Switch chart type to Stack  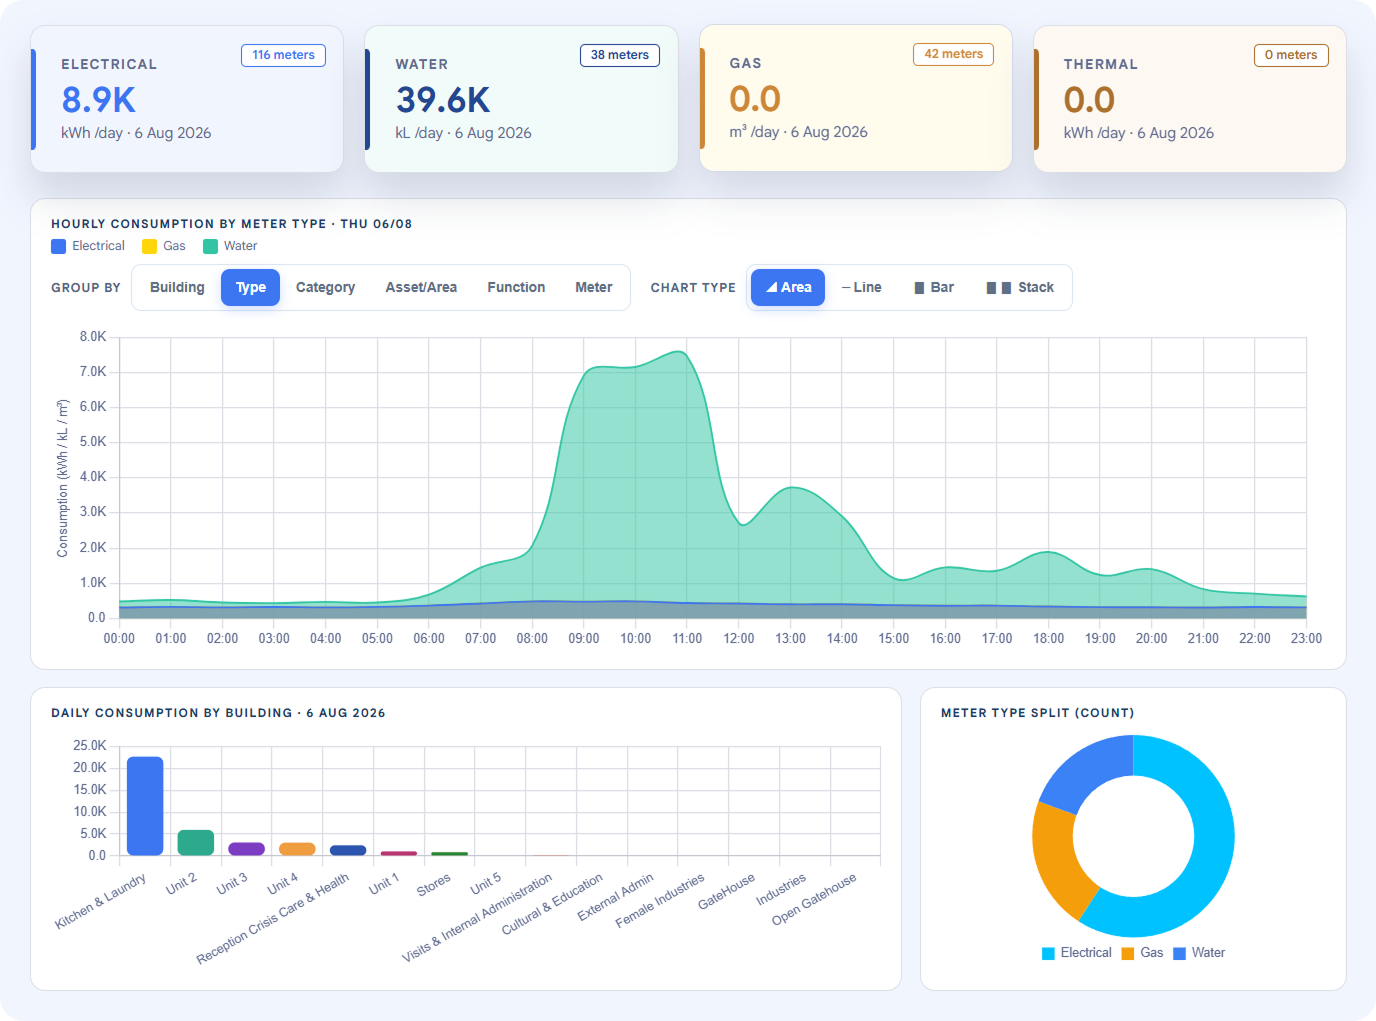(1020, 288)
